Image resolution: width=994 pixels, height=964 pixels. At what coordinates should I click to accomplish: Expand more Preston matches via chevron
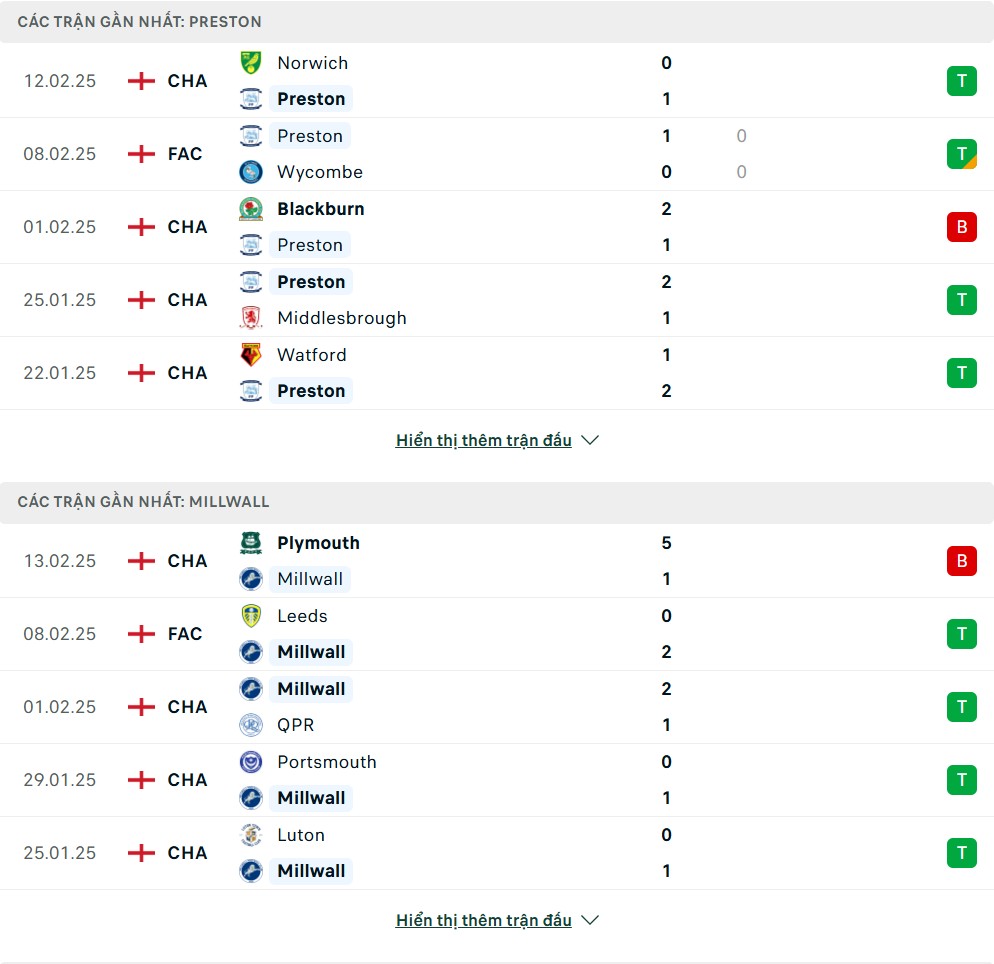[590, 440]
